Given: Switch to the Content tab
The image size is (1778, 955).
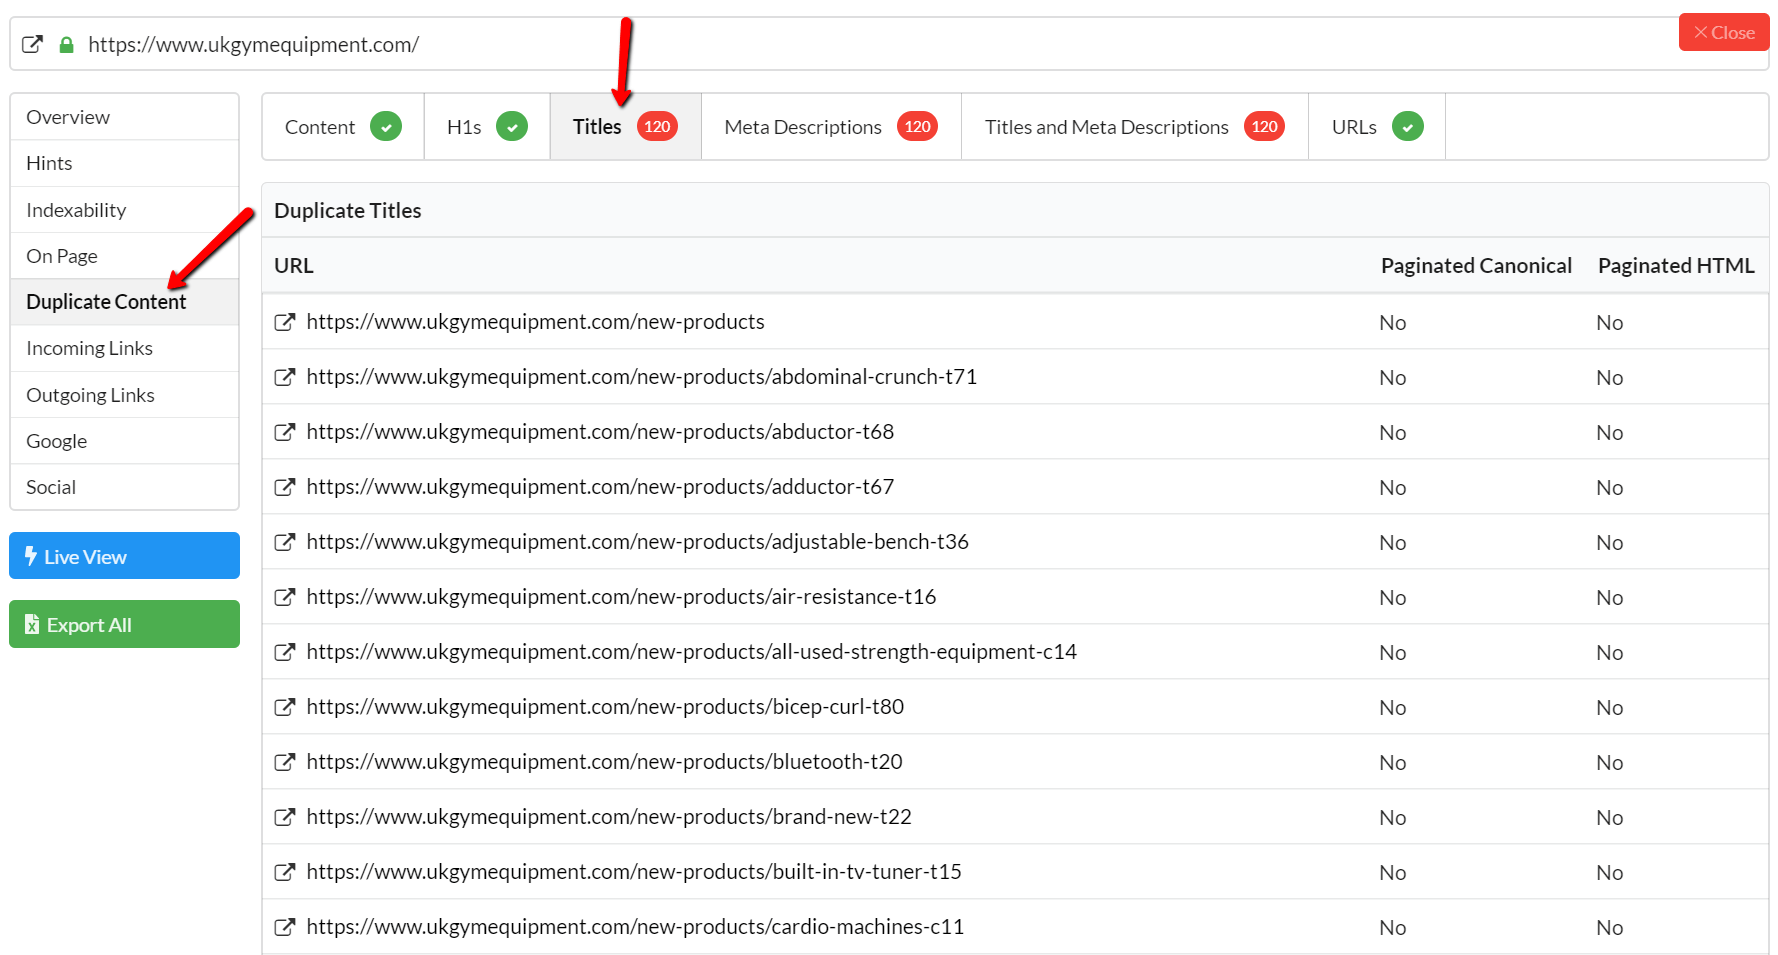Looking at the screenshot, I should click(343, 127).
